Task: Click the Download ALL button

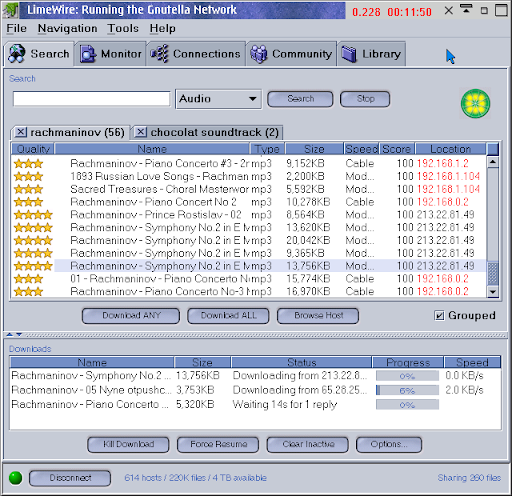Action: (x=228, y=315)
